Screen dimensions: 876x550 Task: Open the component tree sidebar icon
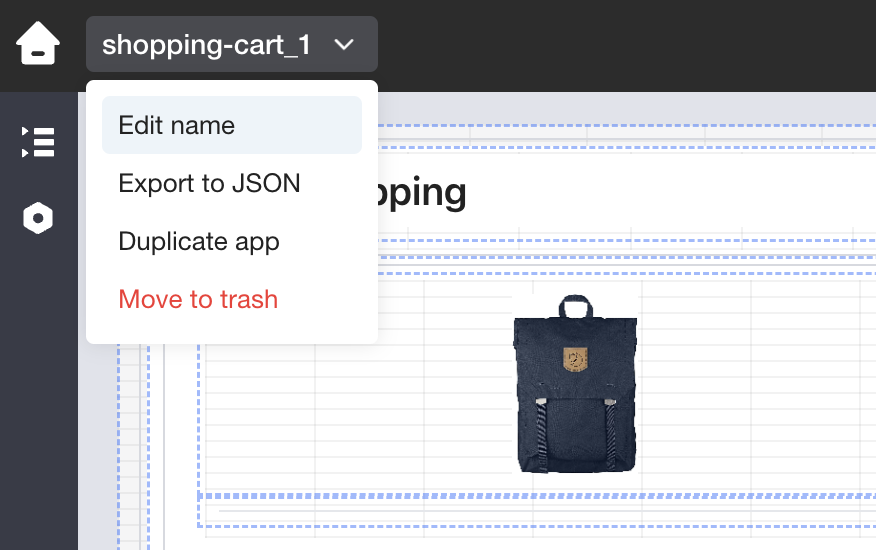pyautogui.click(x=38, y=142)
